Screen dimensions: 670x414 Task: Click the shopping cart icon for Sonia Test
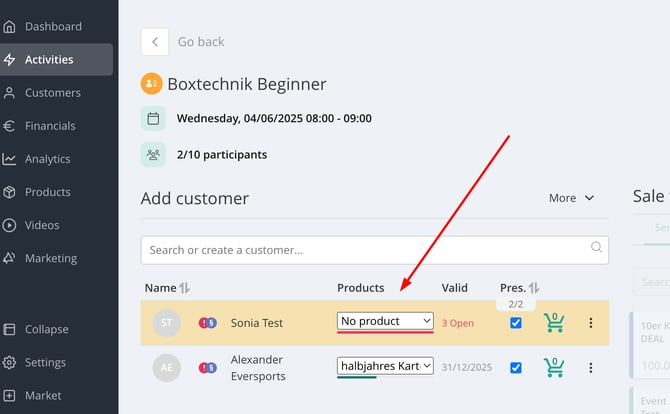point(554,323)
